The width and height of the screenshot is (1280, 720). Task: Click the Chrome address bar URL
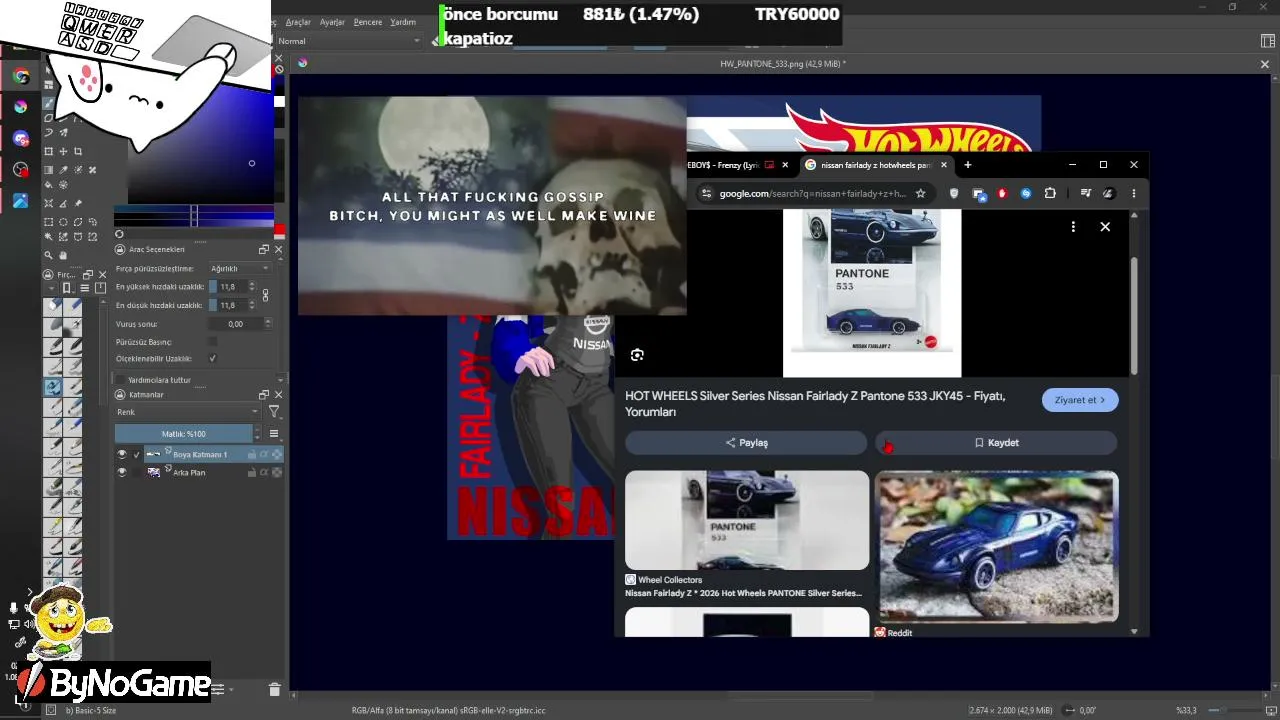click(x=812, y=193)
